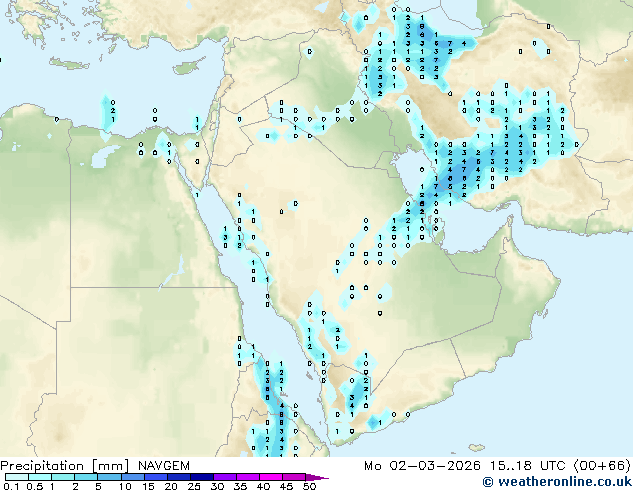Click the '25' legend scale value
The width and height of the screenshot is (634, 490).
coord(194,486)
